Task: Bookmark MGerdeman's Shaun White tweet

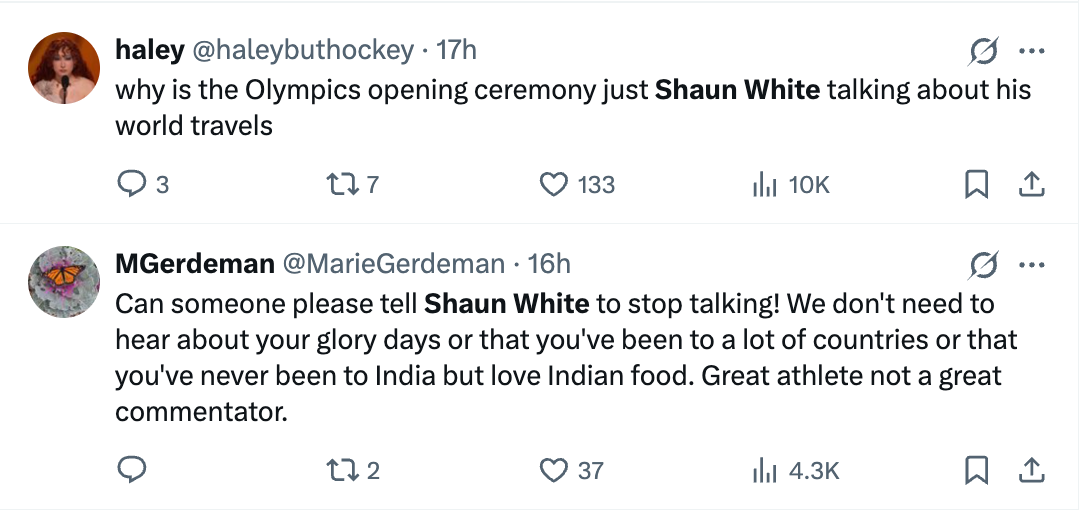Action: pos(976,470)
